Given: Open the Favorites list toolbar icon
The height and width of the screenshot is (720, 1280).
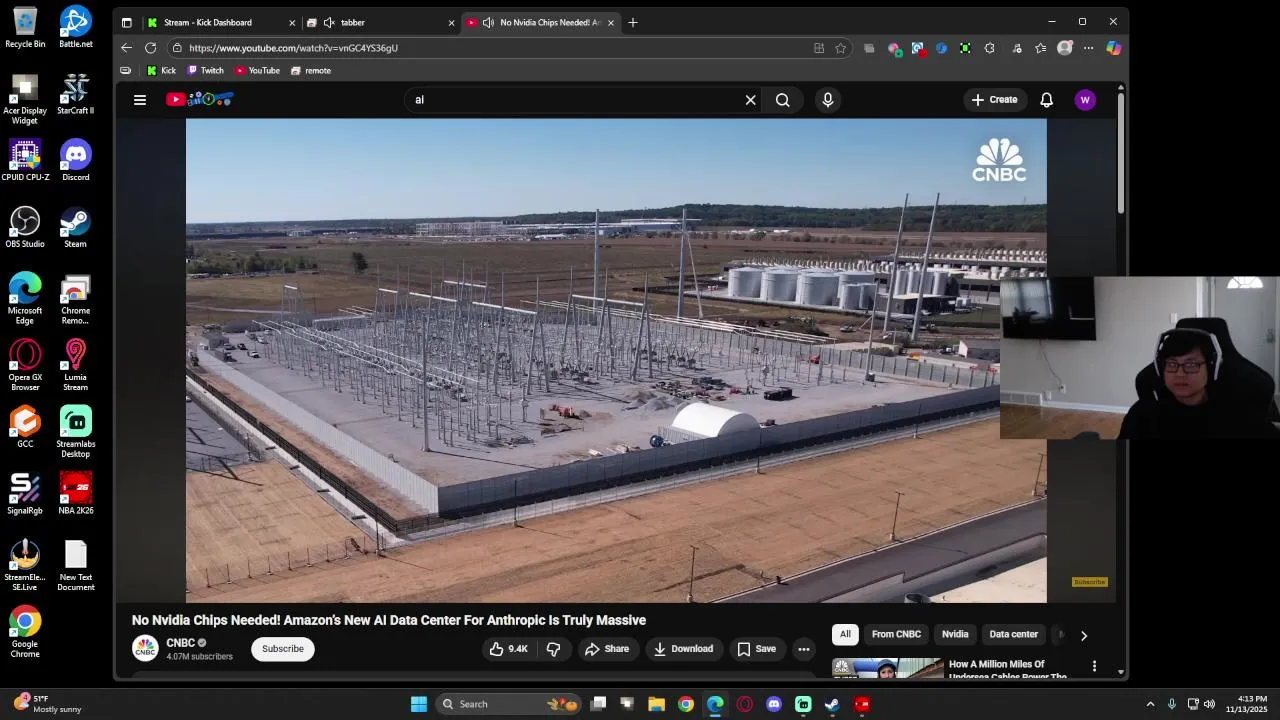Looking at the screenshot, I should tap(1041, 48).
